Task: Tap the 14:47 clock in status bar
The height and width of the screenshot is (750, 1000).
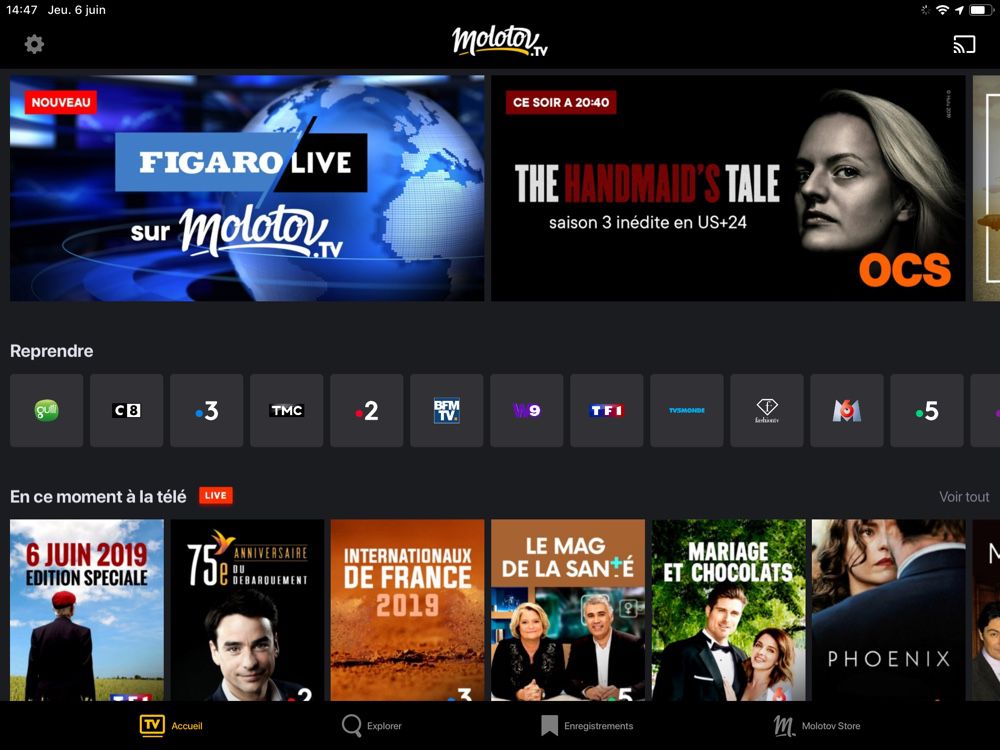Action: (x=22, y=10)
